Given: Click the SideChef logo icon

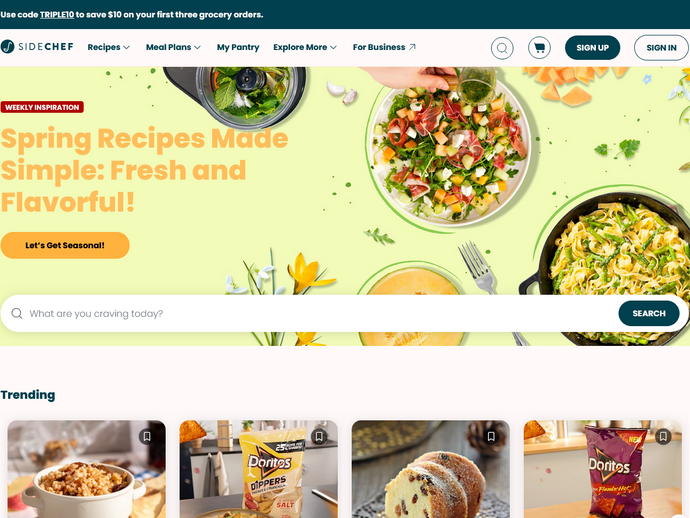Looking at the screenshot, I should coord(7,47).
